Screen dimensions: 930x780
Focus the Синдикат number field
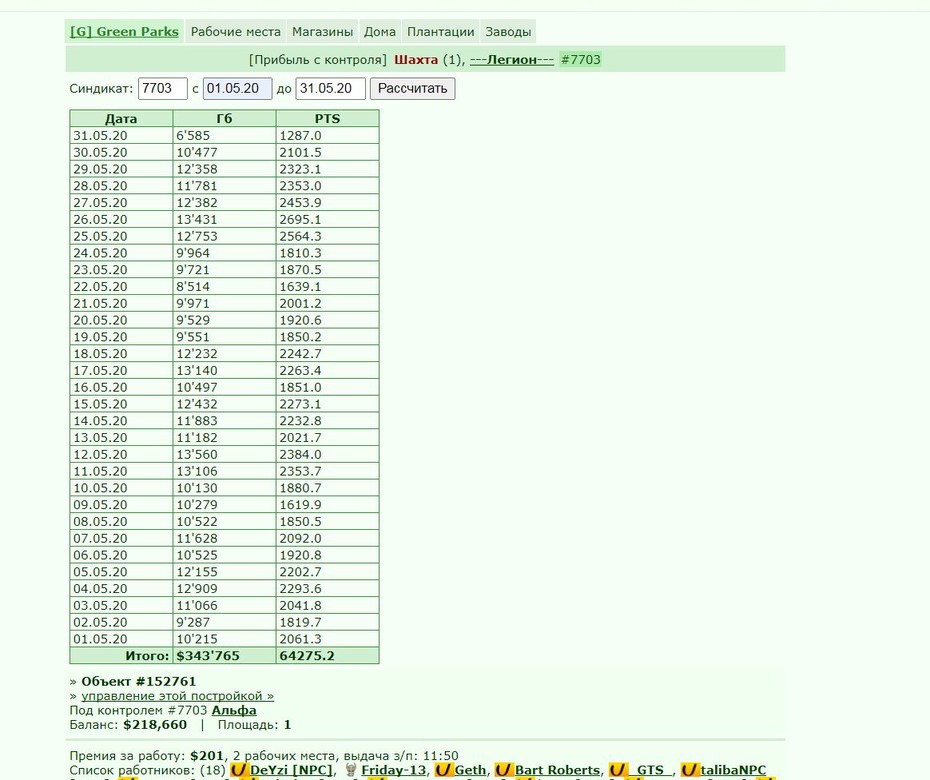click(x=163, y=88)
